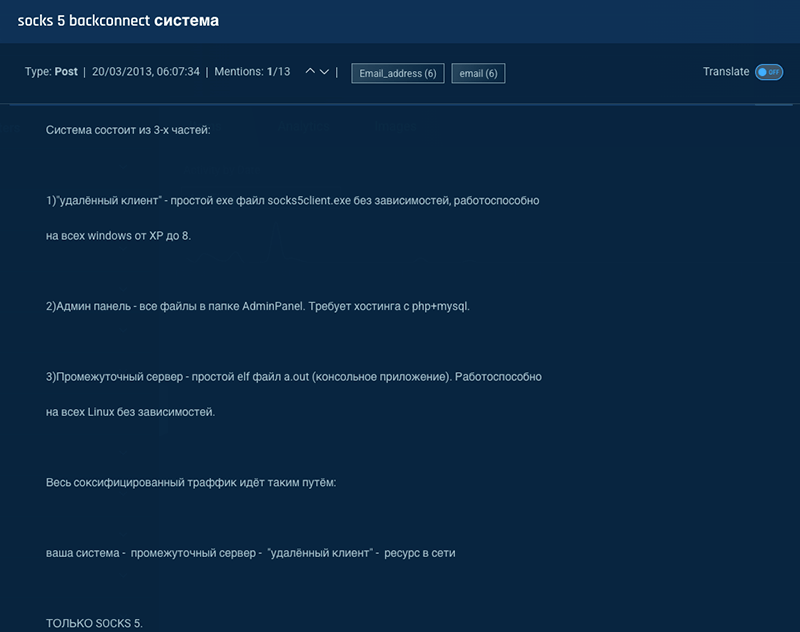Click the down chevron to jump to next mention
Viewport: 800px width, 632px height.
[x=324, y=72]
